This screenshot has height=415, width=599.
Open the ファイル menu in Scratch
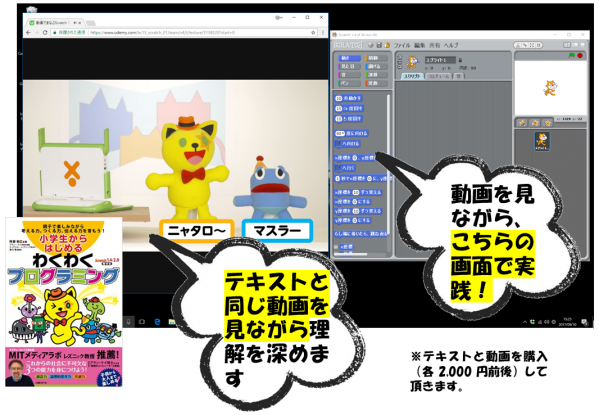(x=402, y=45)
